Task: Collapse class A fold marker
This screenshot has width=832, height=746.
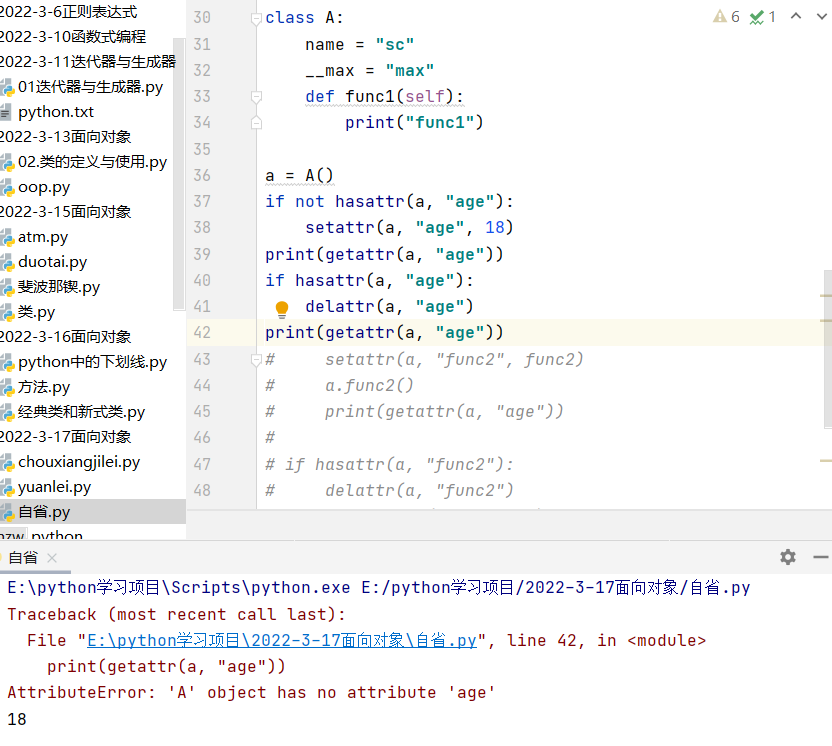Action: coord(256,19)
